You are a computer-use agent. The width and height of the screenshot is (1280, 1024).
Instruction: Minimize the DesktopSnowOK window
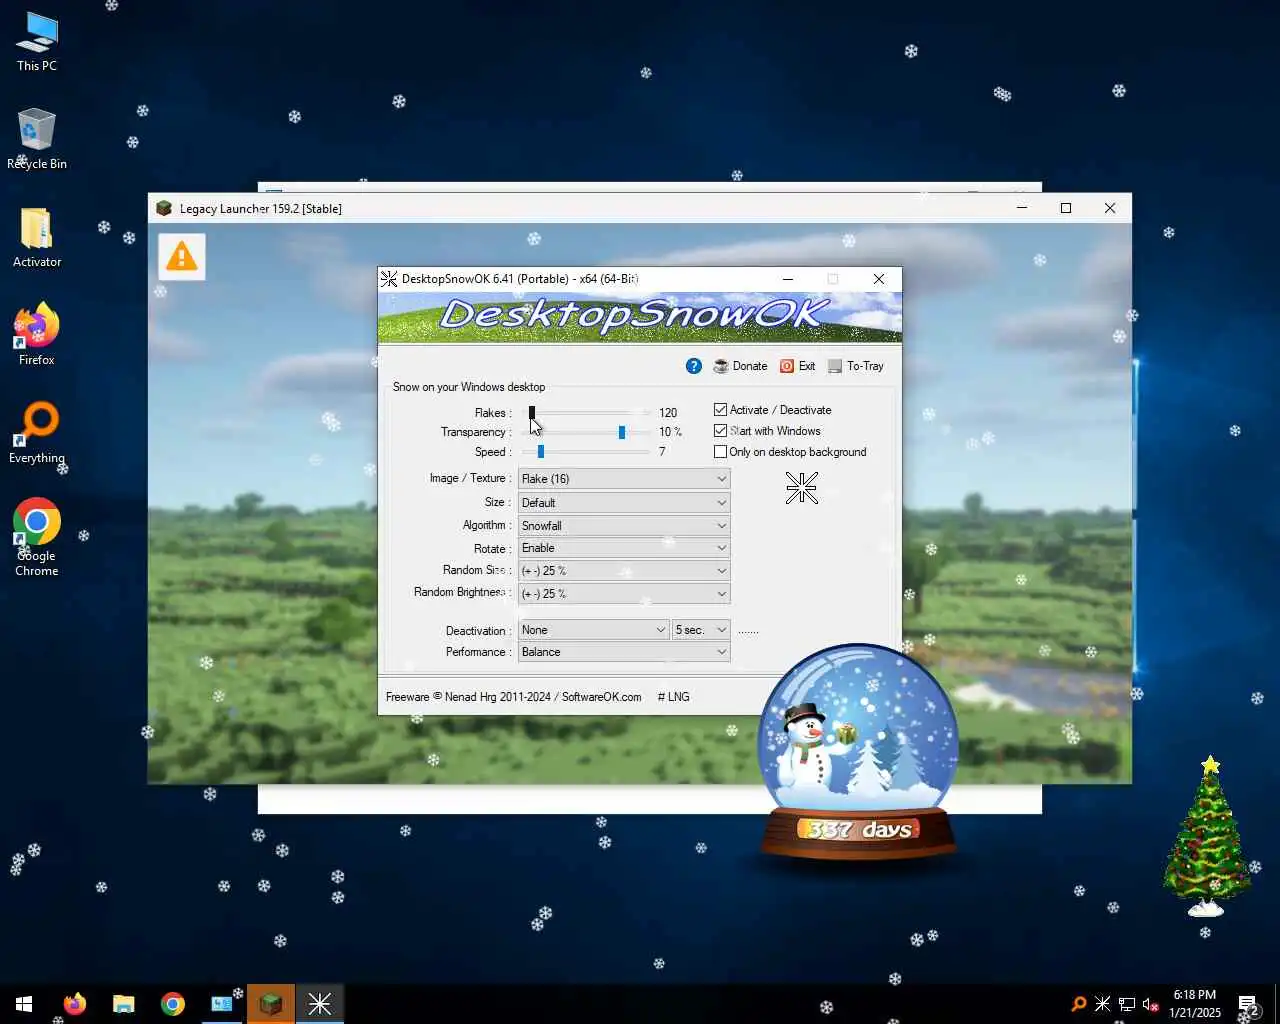pyautogui.click(x=788, y=279)
